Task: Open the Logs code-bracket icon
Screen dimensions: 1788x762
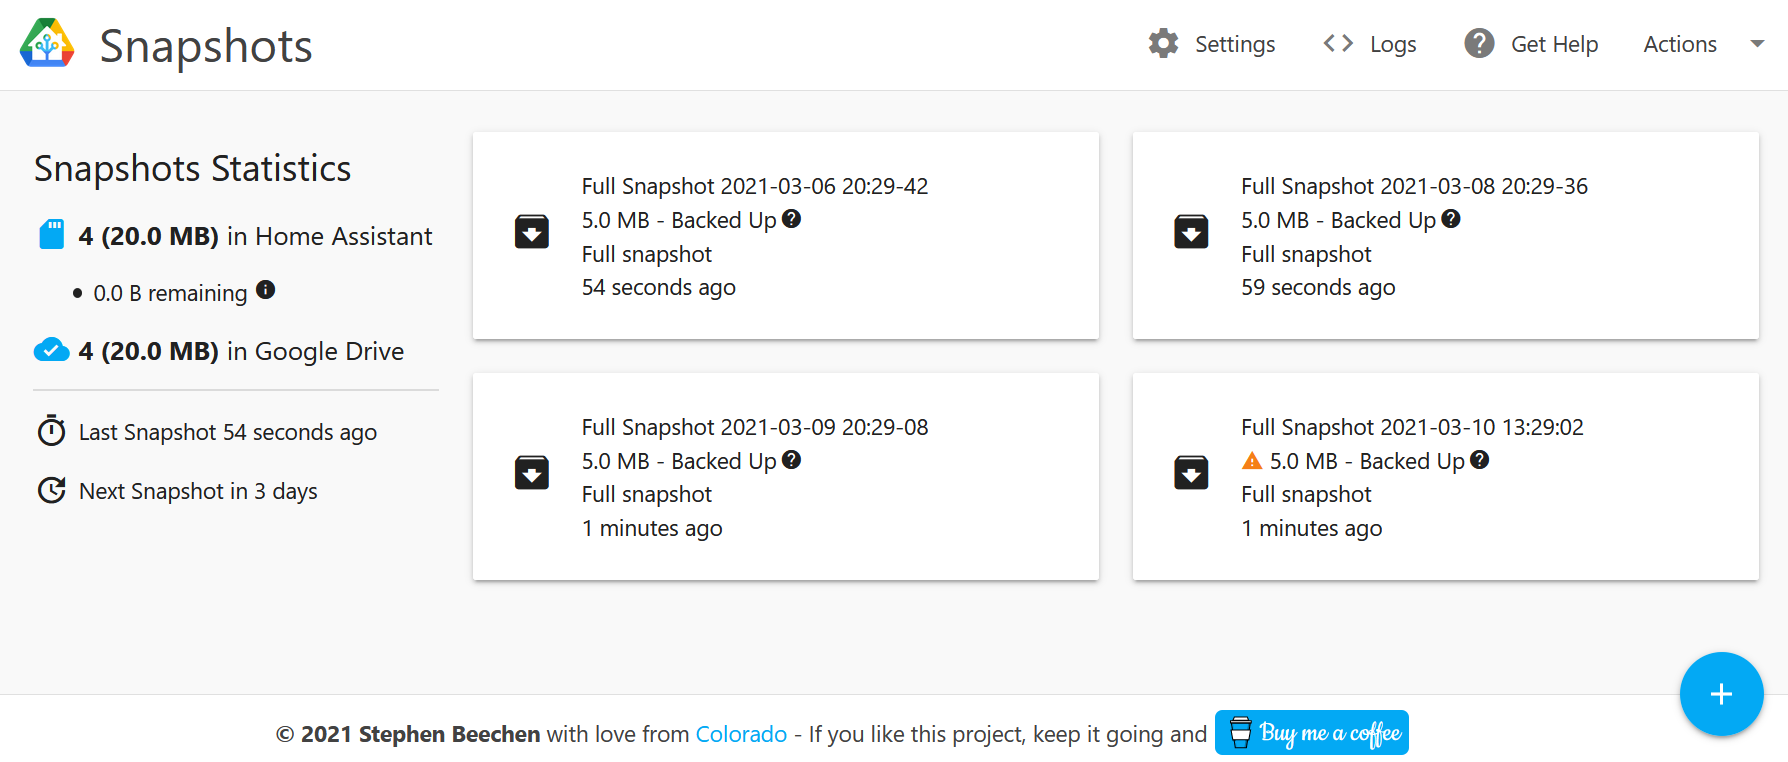Action: (1338, 44)
